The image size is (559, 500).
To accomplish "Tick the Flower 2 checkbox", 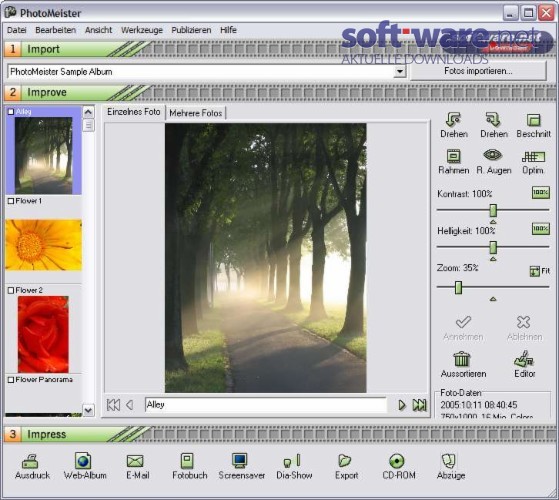I will (11, 290).
